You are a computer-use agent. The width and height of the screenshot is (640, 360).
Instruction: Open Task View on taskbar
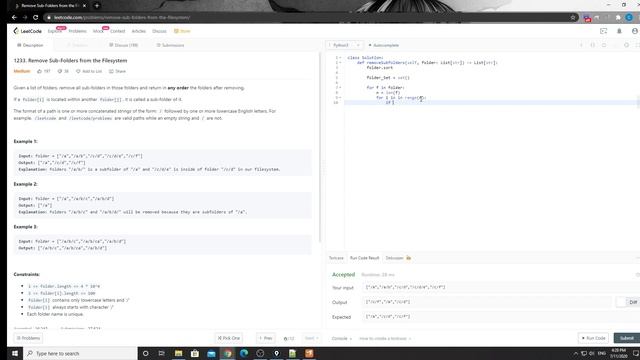click(x=162, y=353)
